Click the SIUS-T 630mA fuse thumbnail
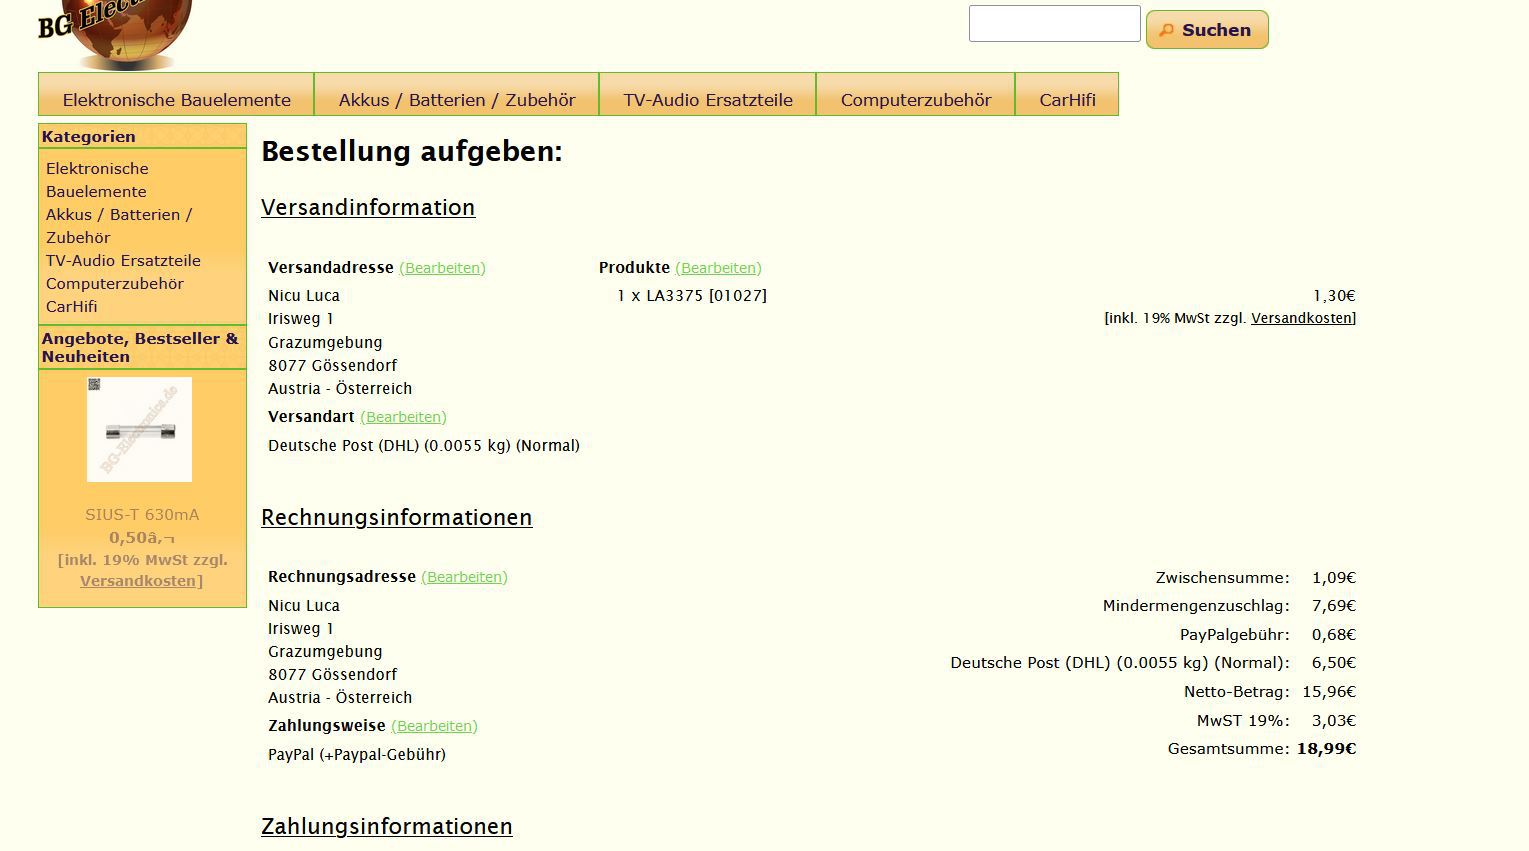1529x851 pixels. click(140, 431)
